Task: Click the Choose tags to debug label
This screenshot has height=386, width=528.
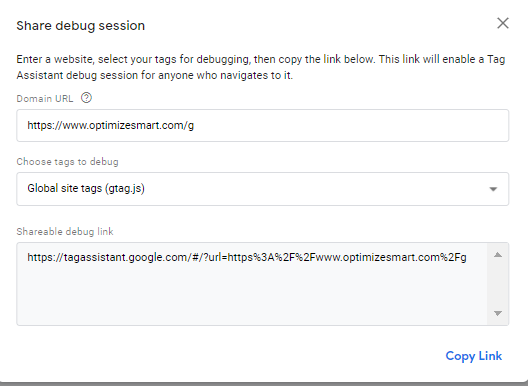Action: point(67,162)
